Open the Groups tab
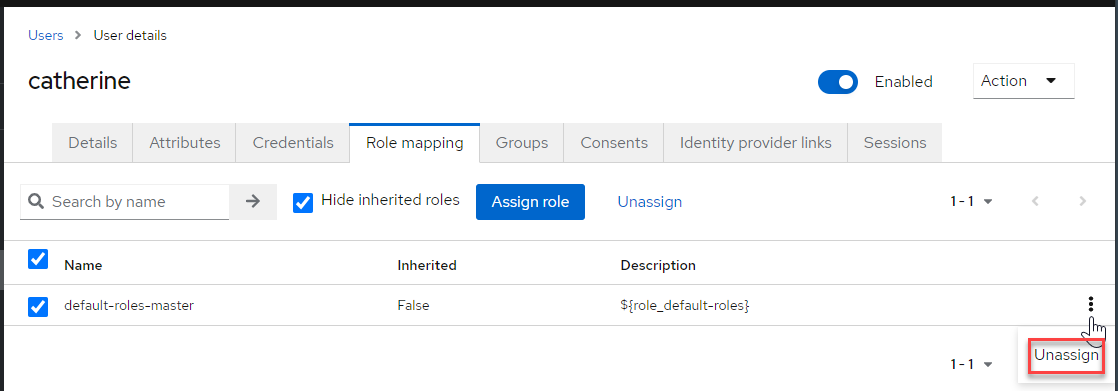The height and width of the screenshot is (391, 1118). (522, 143)
